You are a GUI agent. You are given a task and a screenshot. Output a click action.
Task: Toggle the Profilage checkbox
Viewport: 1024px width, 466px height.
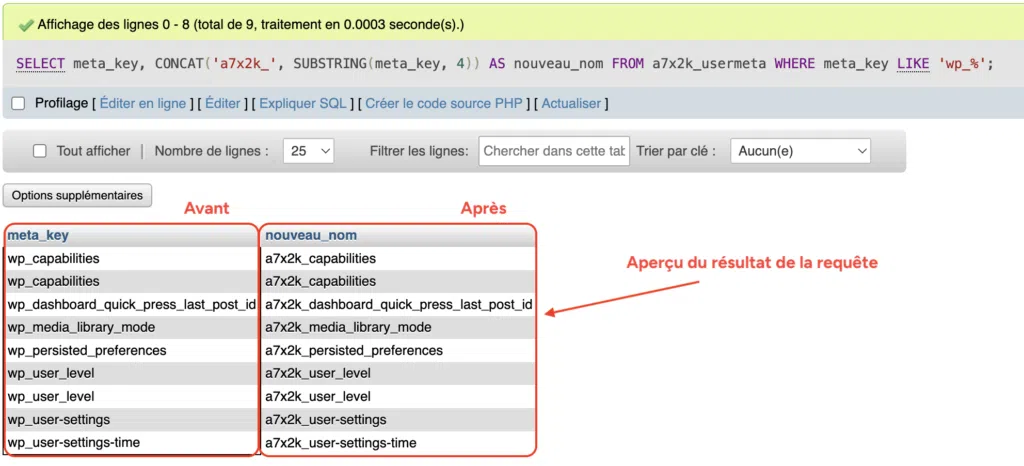point(18,104)
